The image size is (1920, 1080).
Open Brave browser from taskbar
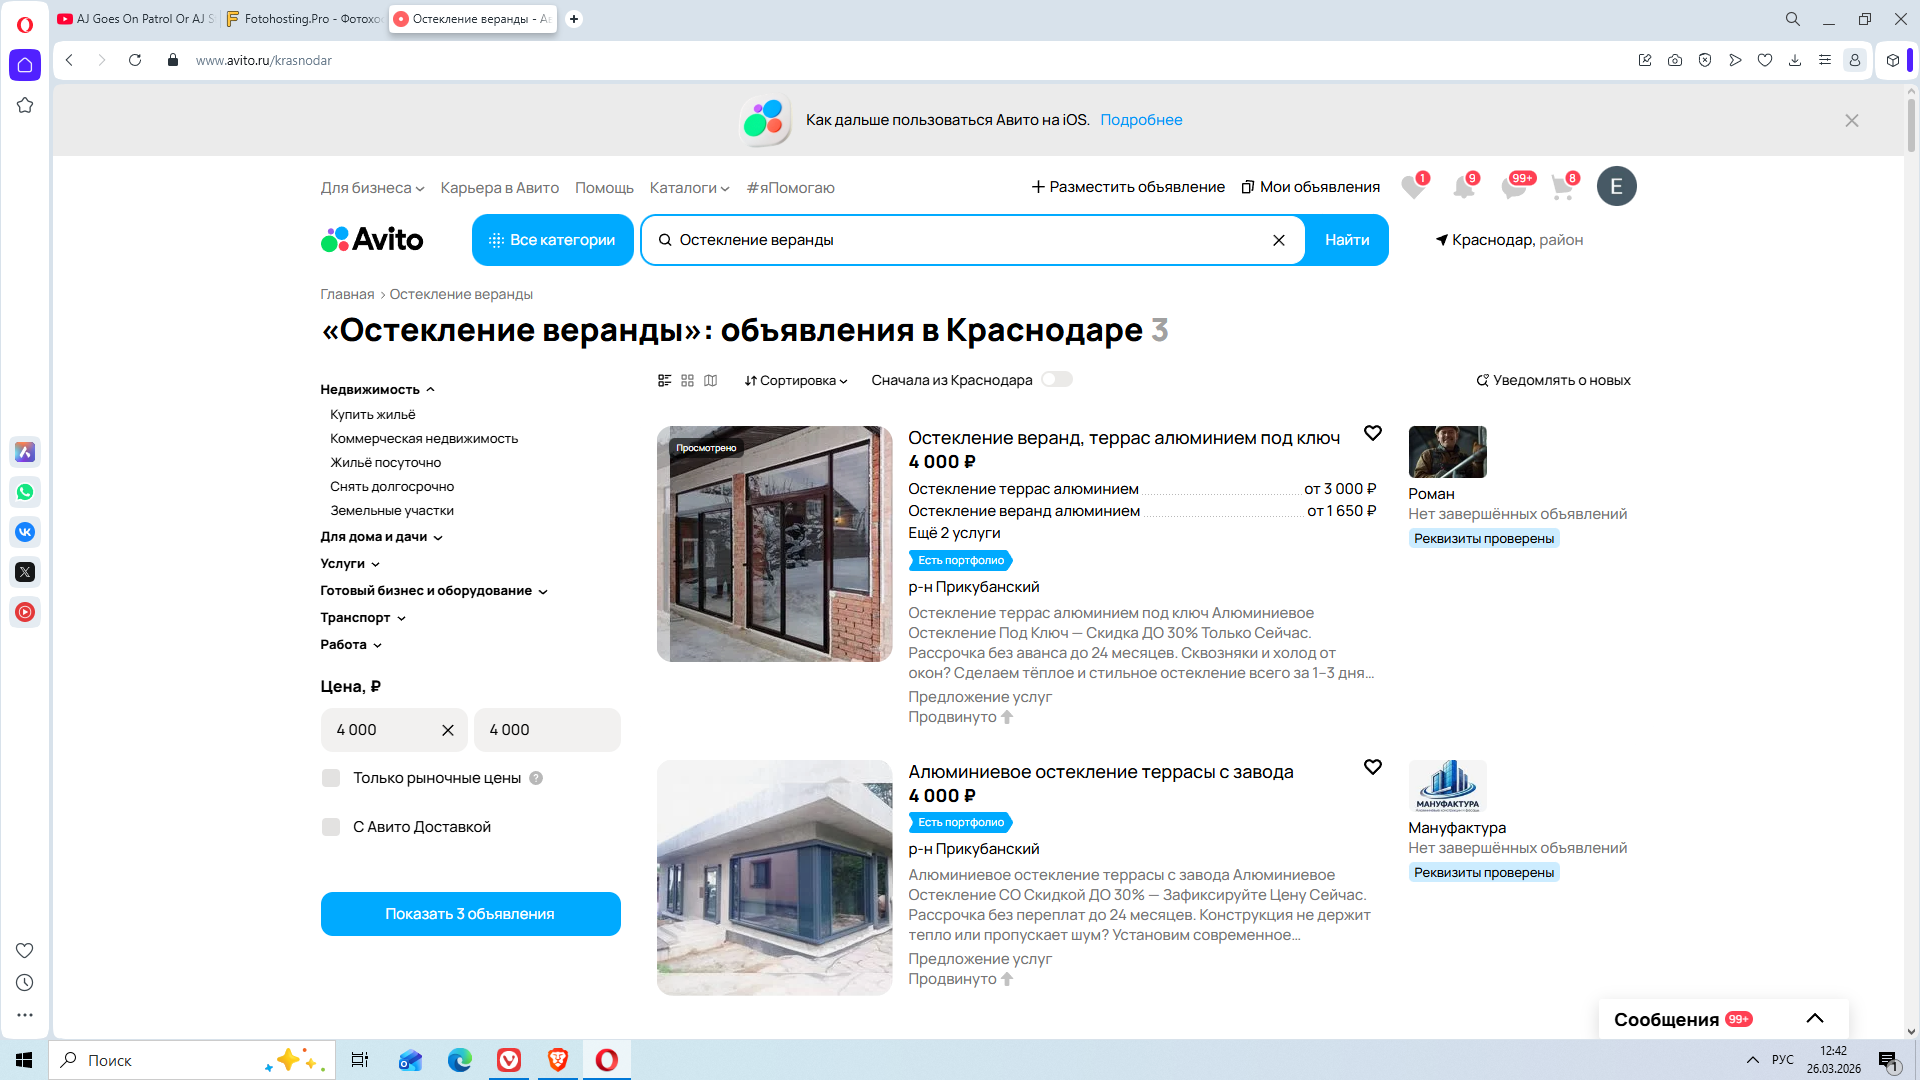point(558,1060)
